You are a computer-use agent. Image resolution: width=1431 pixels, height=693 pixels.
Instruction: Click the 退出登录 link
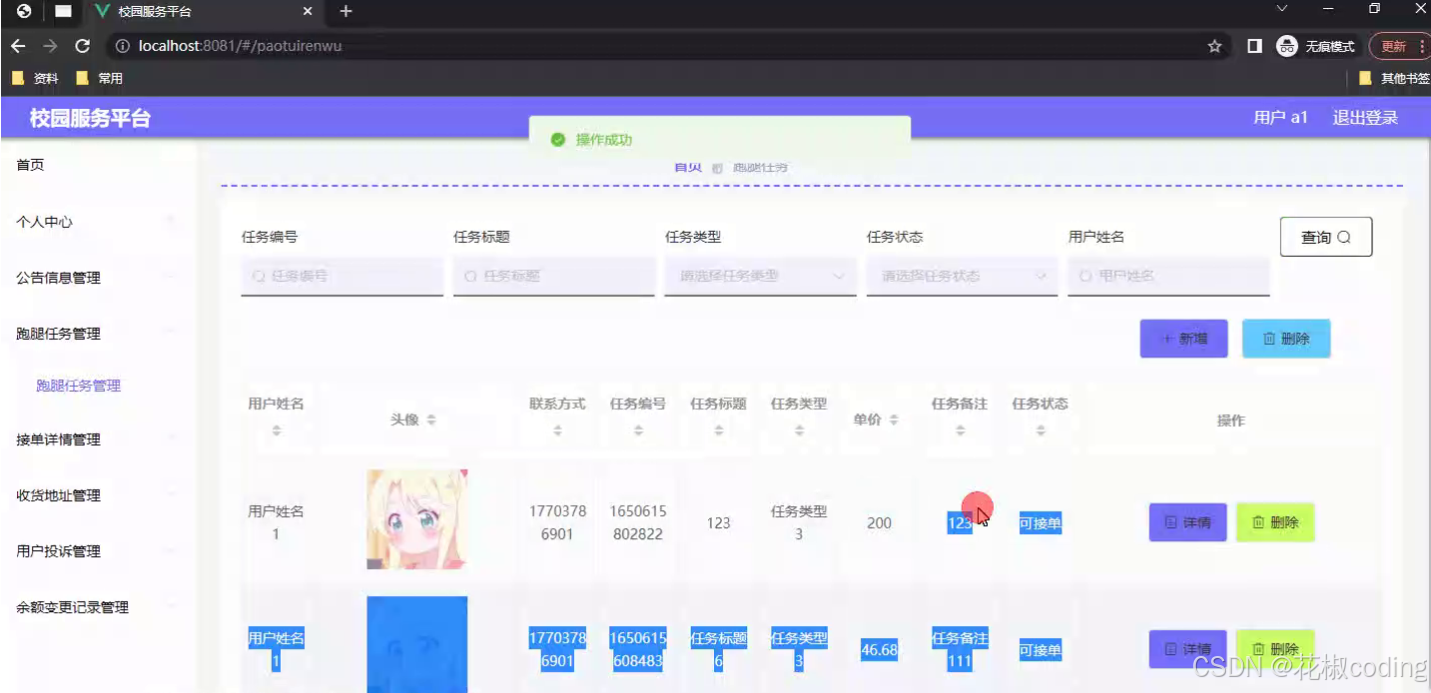point(1364,117)
